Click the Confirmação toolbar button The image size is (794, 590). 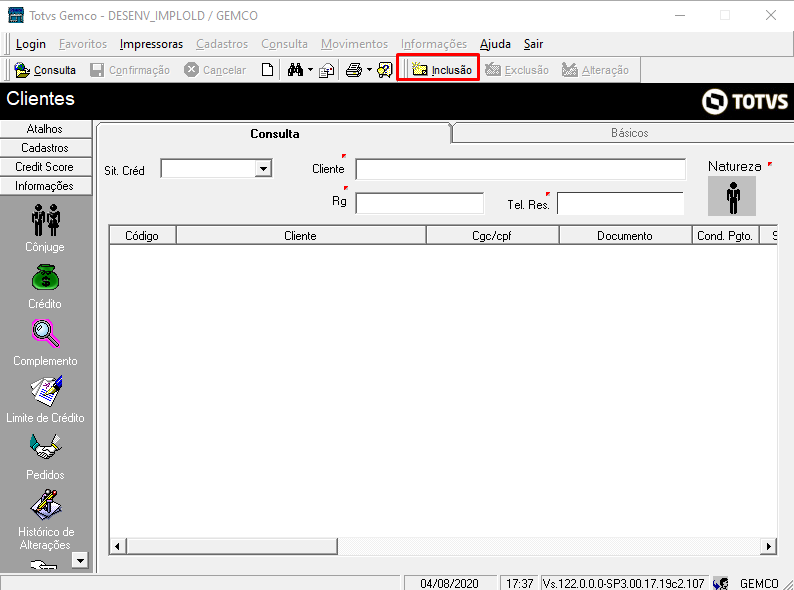[130, 70]
